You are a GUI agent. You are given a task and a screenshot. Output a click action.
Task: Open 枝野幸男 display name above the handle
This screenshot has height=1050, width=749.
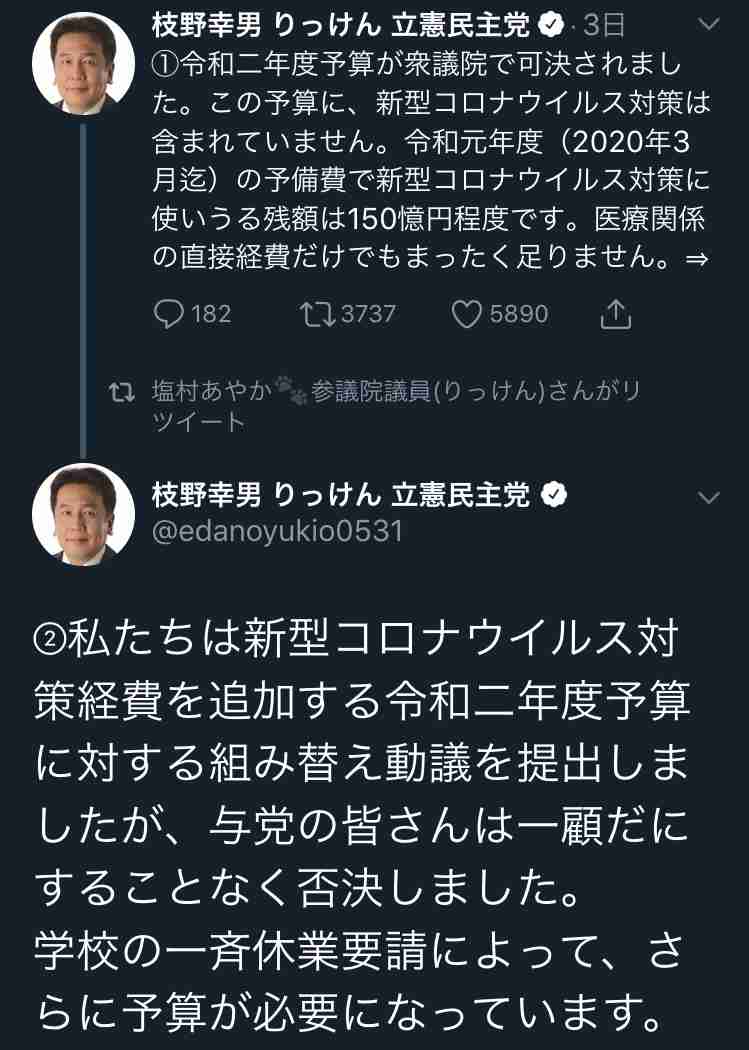[x=342, y=494]
